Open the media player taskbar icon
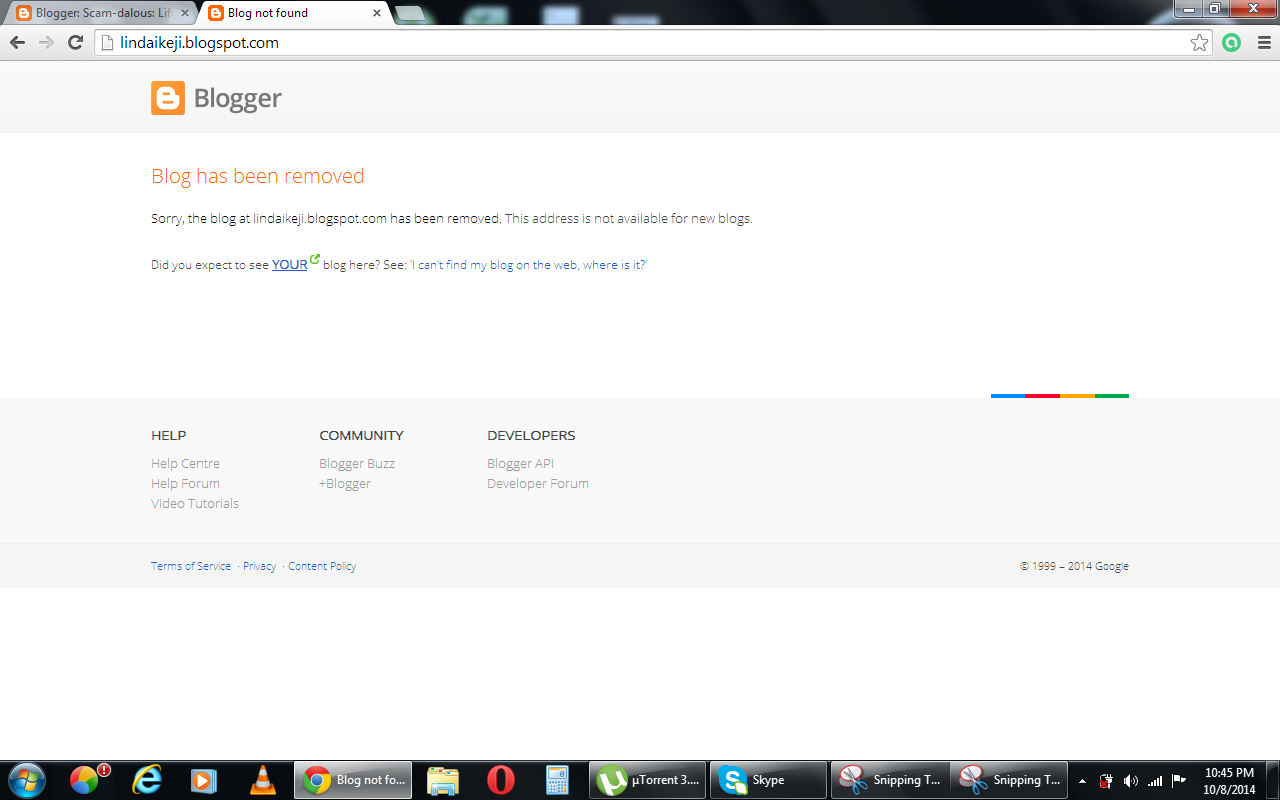1280x800 pixels. [204, 779]
